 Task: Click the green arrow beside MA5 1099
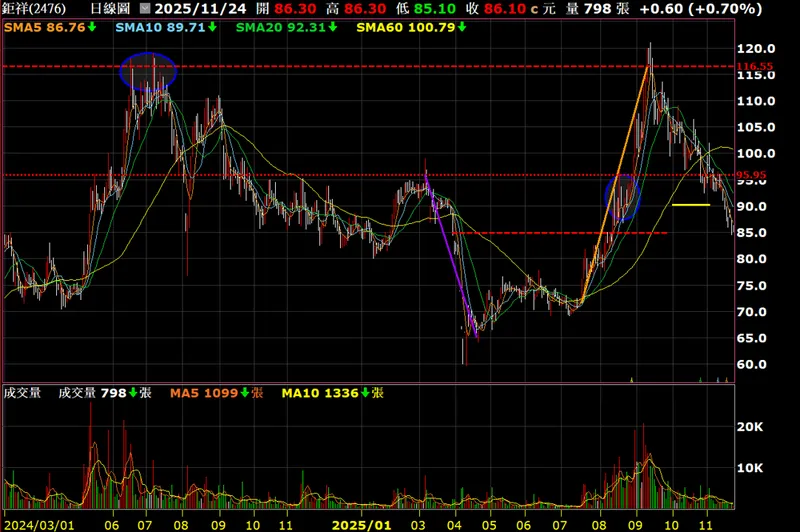[245, 393]
